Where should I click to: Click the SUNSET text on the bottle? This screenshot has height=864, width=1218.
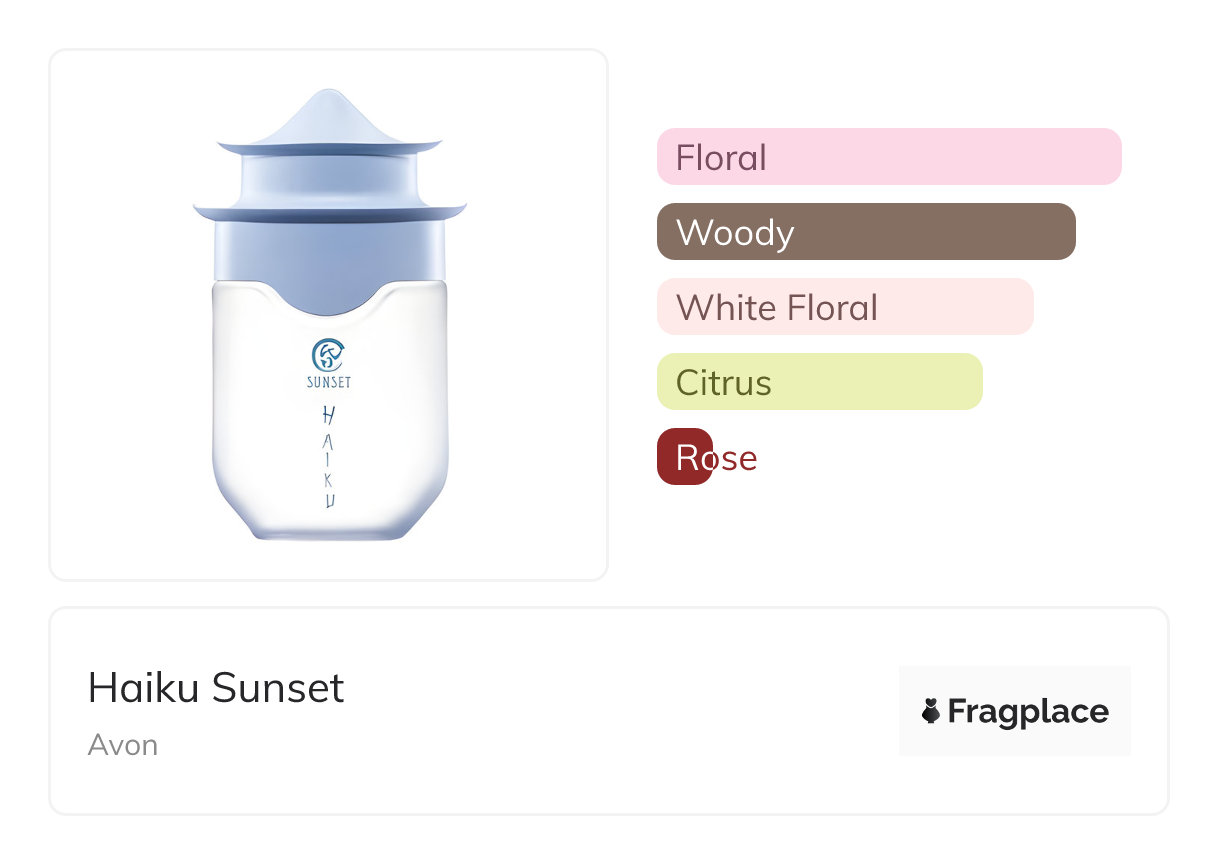point(329,381)
